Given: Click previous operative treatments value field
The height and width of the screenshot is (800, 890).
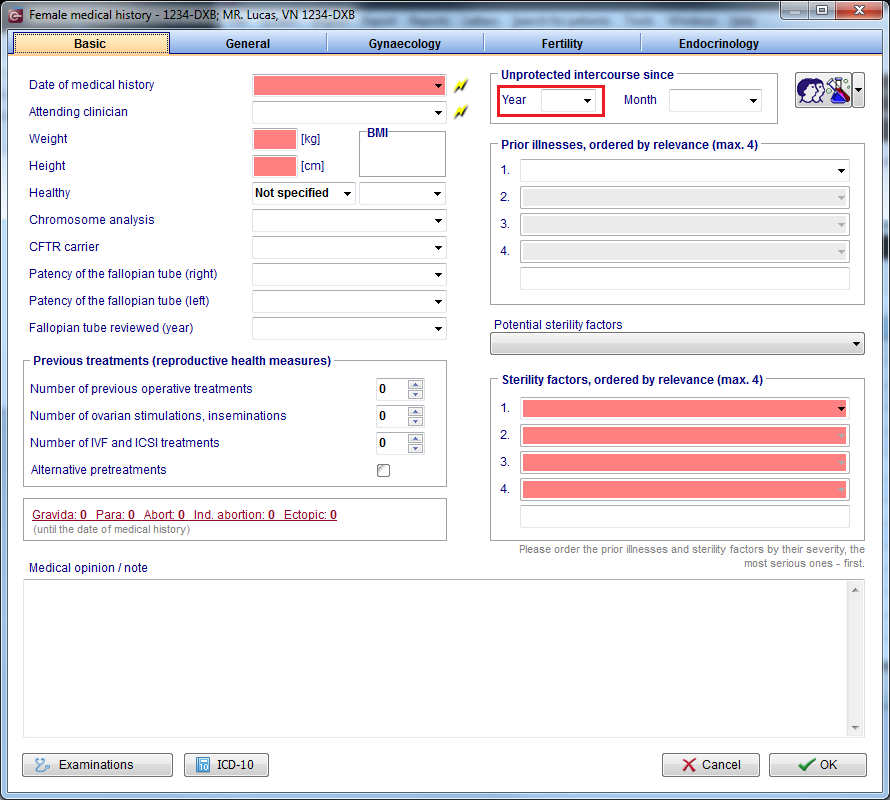Looking at the screenshot, I should pyautogui.click(x=392, y=389).
